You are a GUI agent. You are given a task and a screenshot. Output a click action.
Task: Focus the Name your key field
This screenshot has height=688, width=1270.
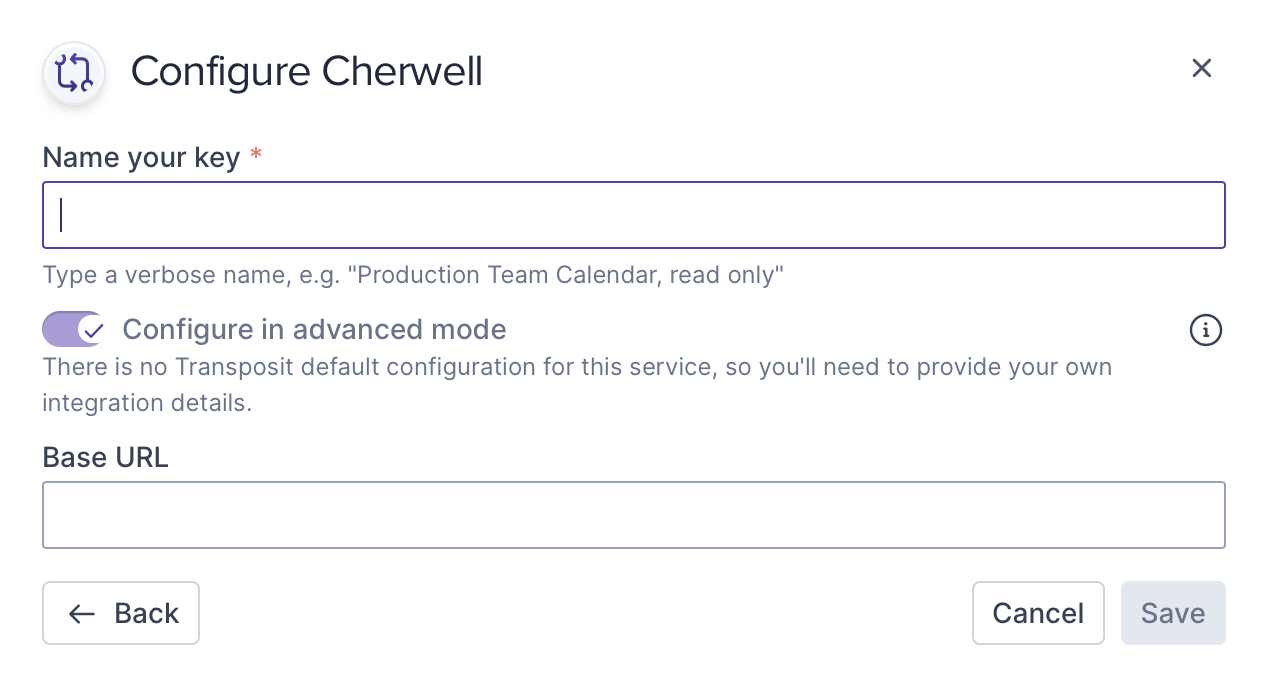coord(634,215)
